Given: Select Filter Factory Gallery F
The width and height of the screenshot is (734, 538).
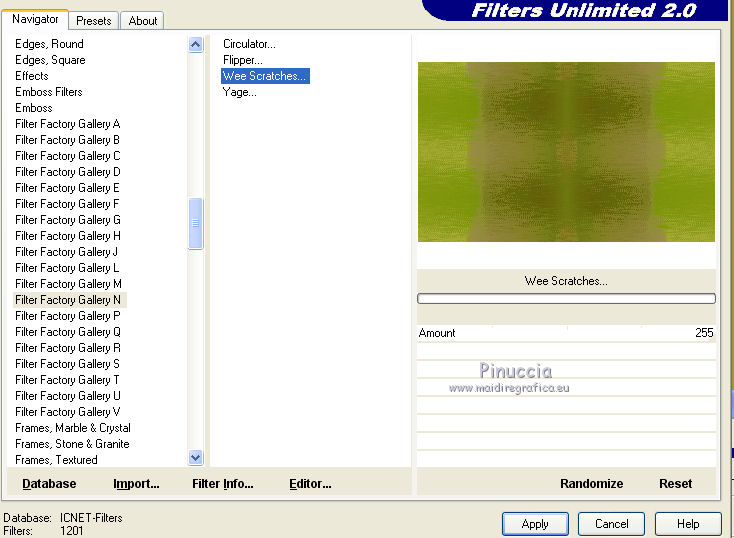Looking at the screenshot, I should [67, 204].
